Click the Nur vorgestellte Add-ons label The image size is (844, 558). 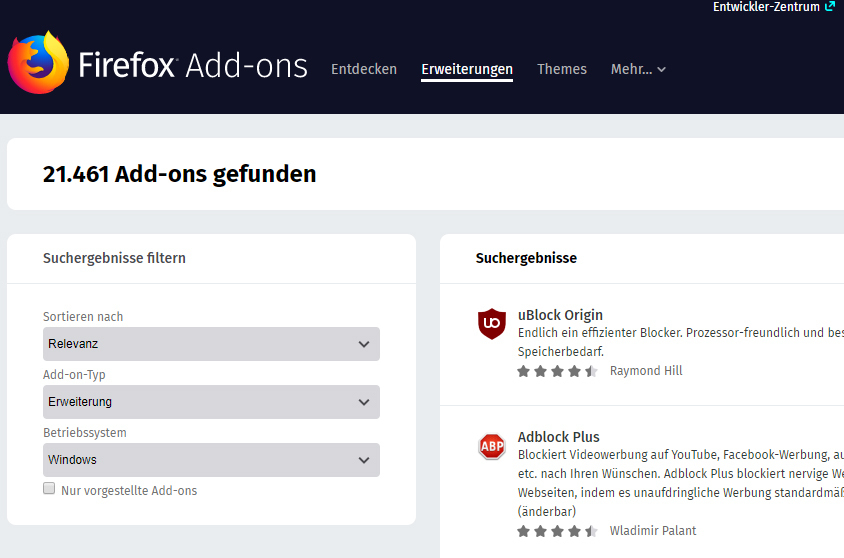click(129, 491)
